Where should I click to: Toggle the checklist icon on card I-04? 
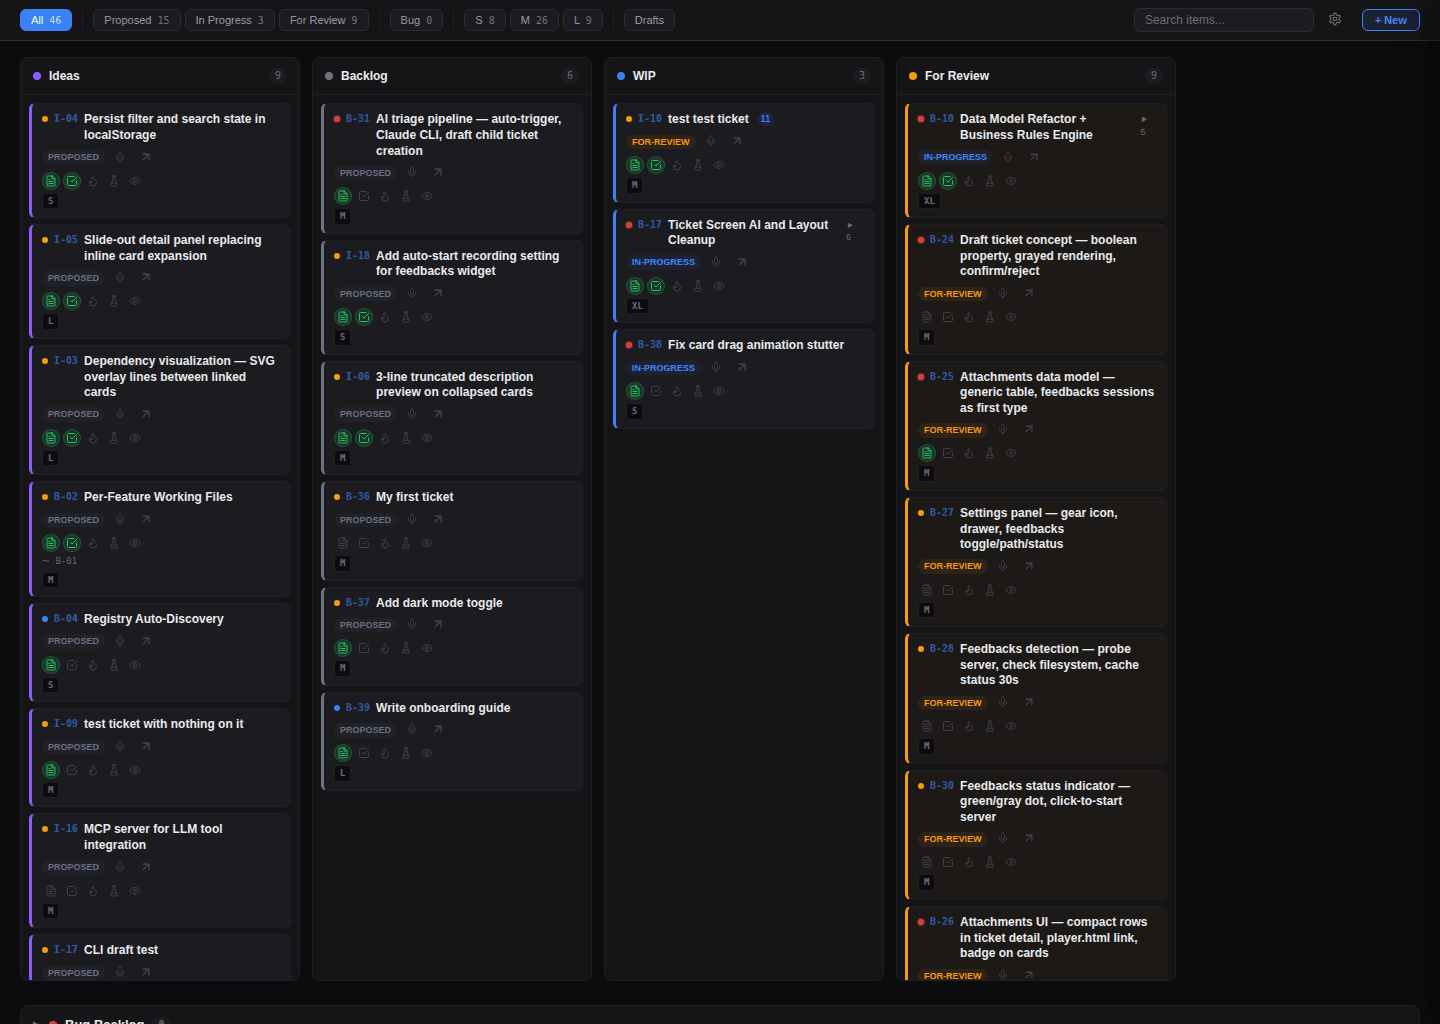[x=72, y=181]
